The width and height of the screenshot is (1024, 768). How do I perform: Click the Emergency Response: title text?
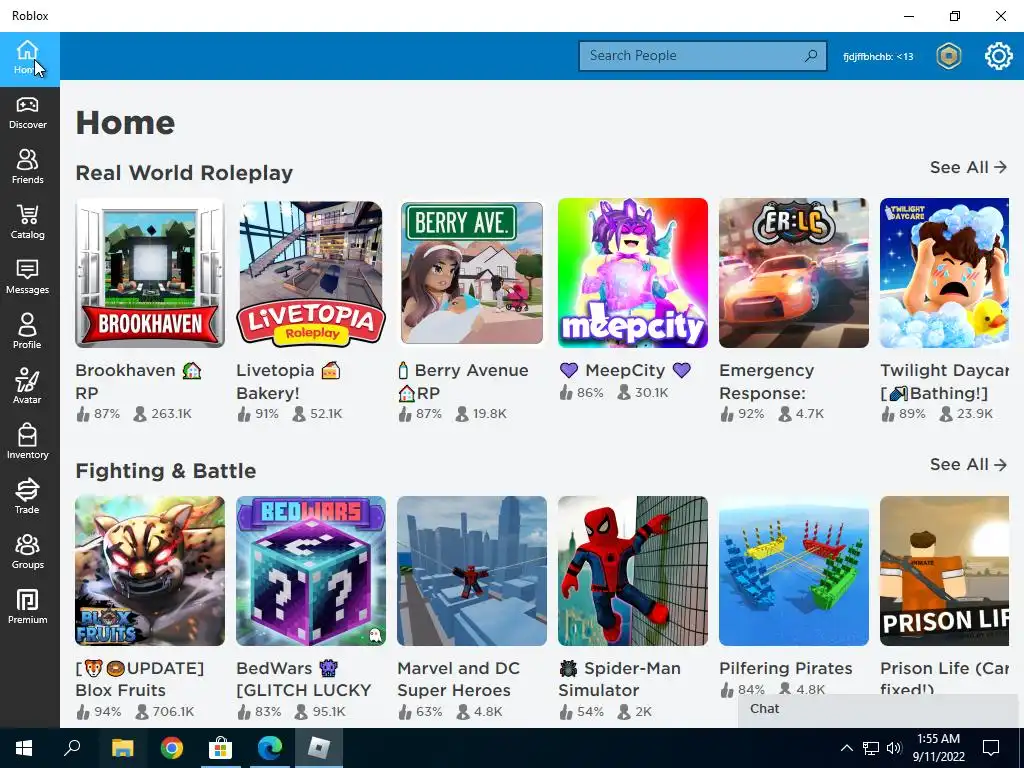pyautogui.click(x=767, y=381)
